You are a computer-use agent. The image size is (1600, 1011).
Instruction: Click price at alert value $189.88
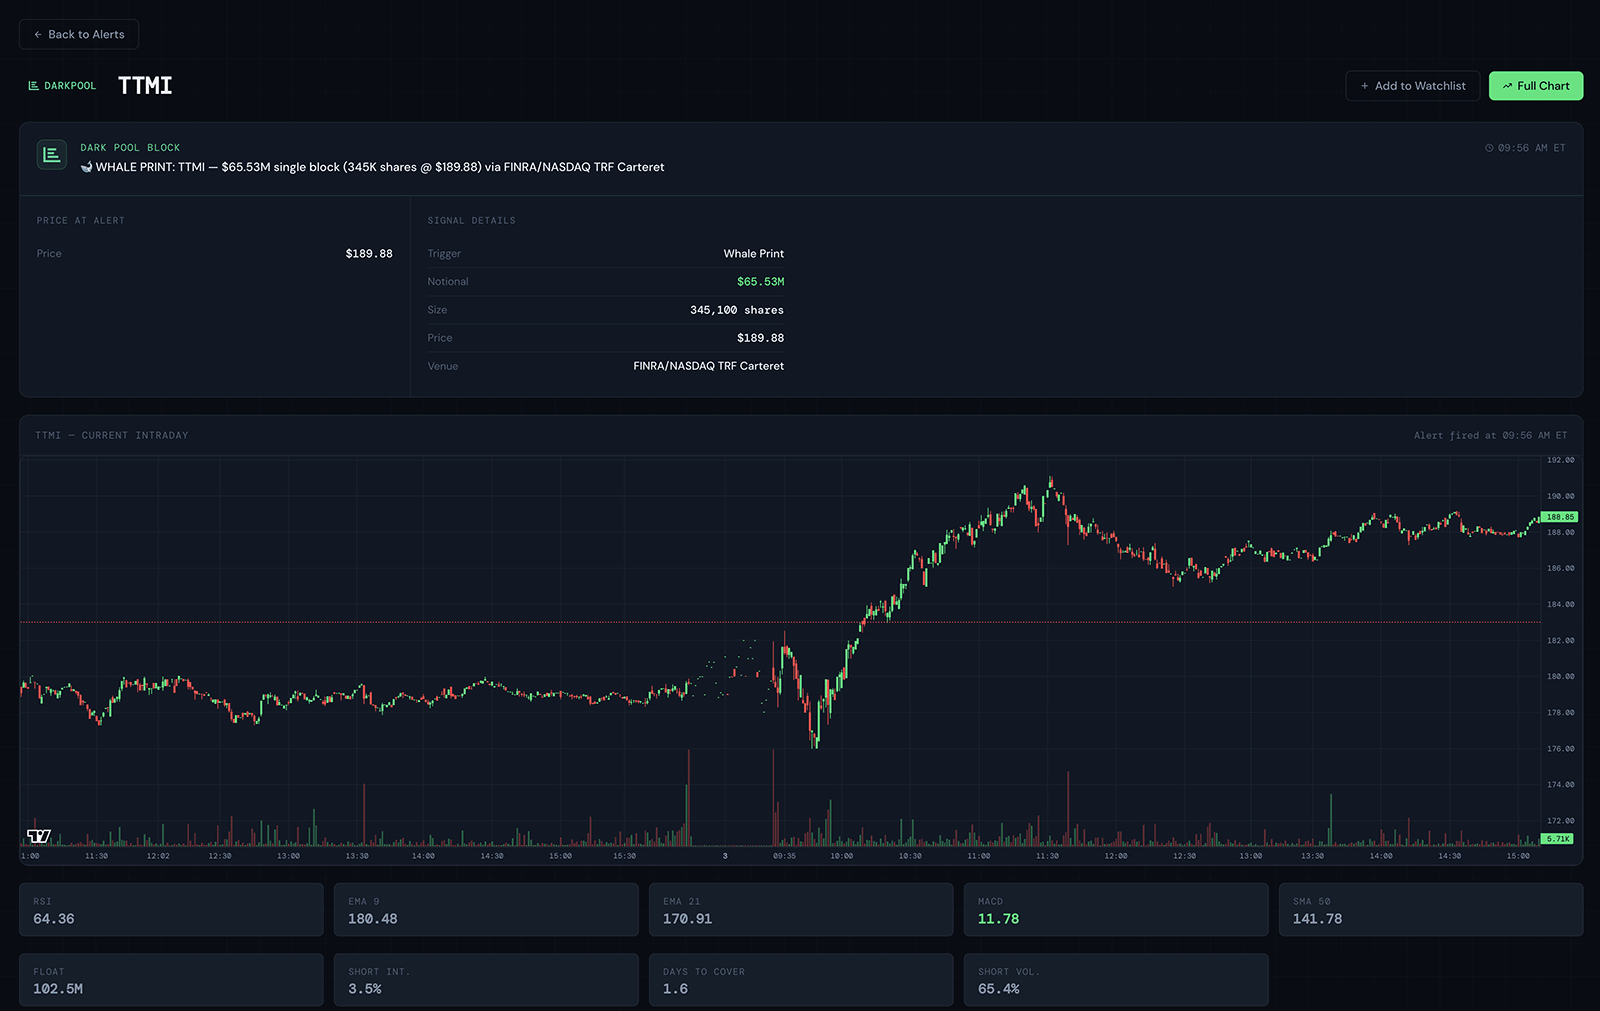point(369,254)
